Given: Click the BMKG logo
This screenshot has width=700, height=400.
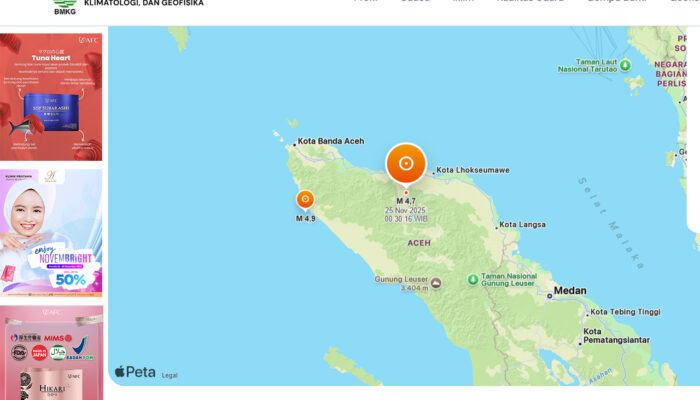Looking at the screenshot, I should point(66,7).
